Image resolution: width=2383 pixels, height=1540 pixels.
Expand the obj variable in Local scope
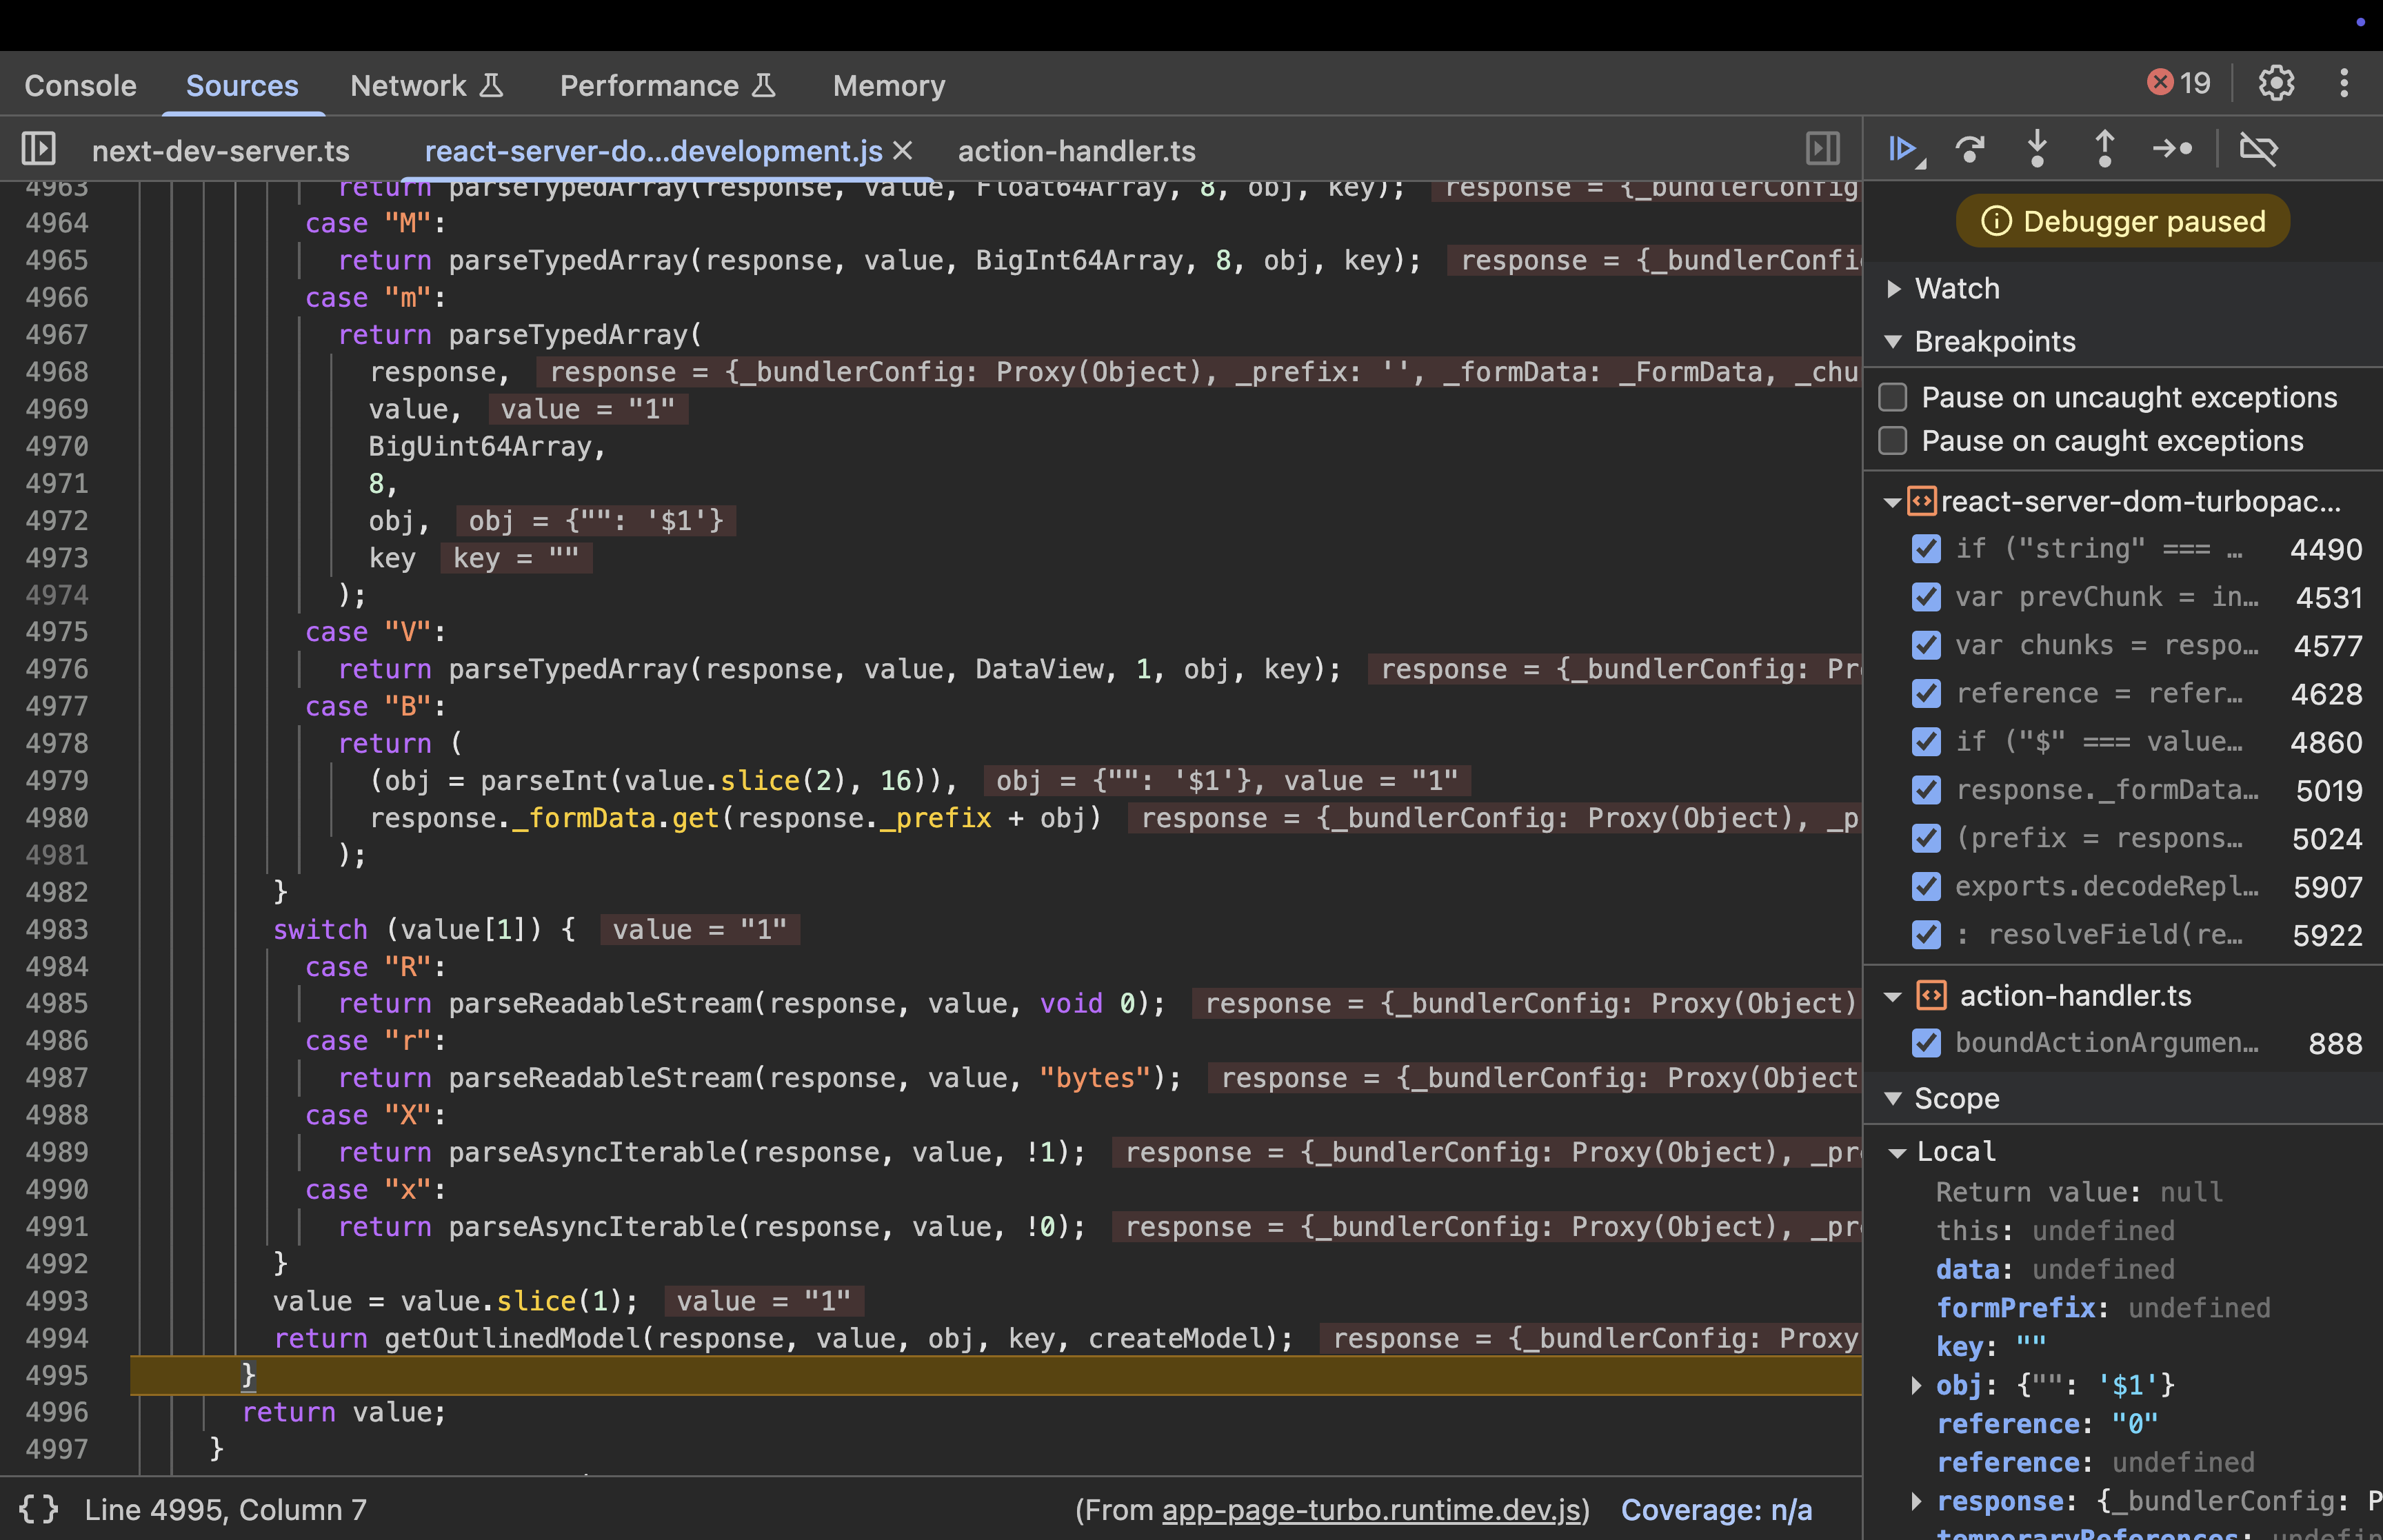[x=1916, y=1385]
